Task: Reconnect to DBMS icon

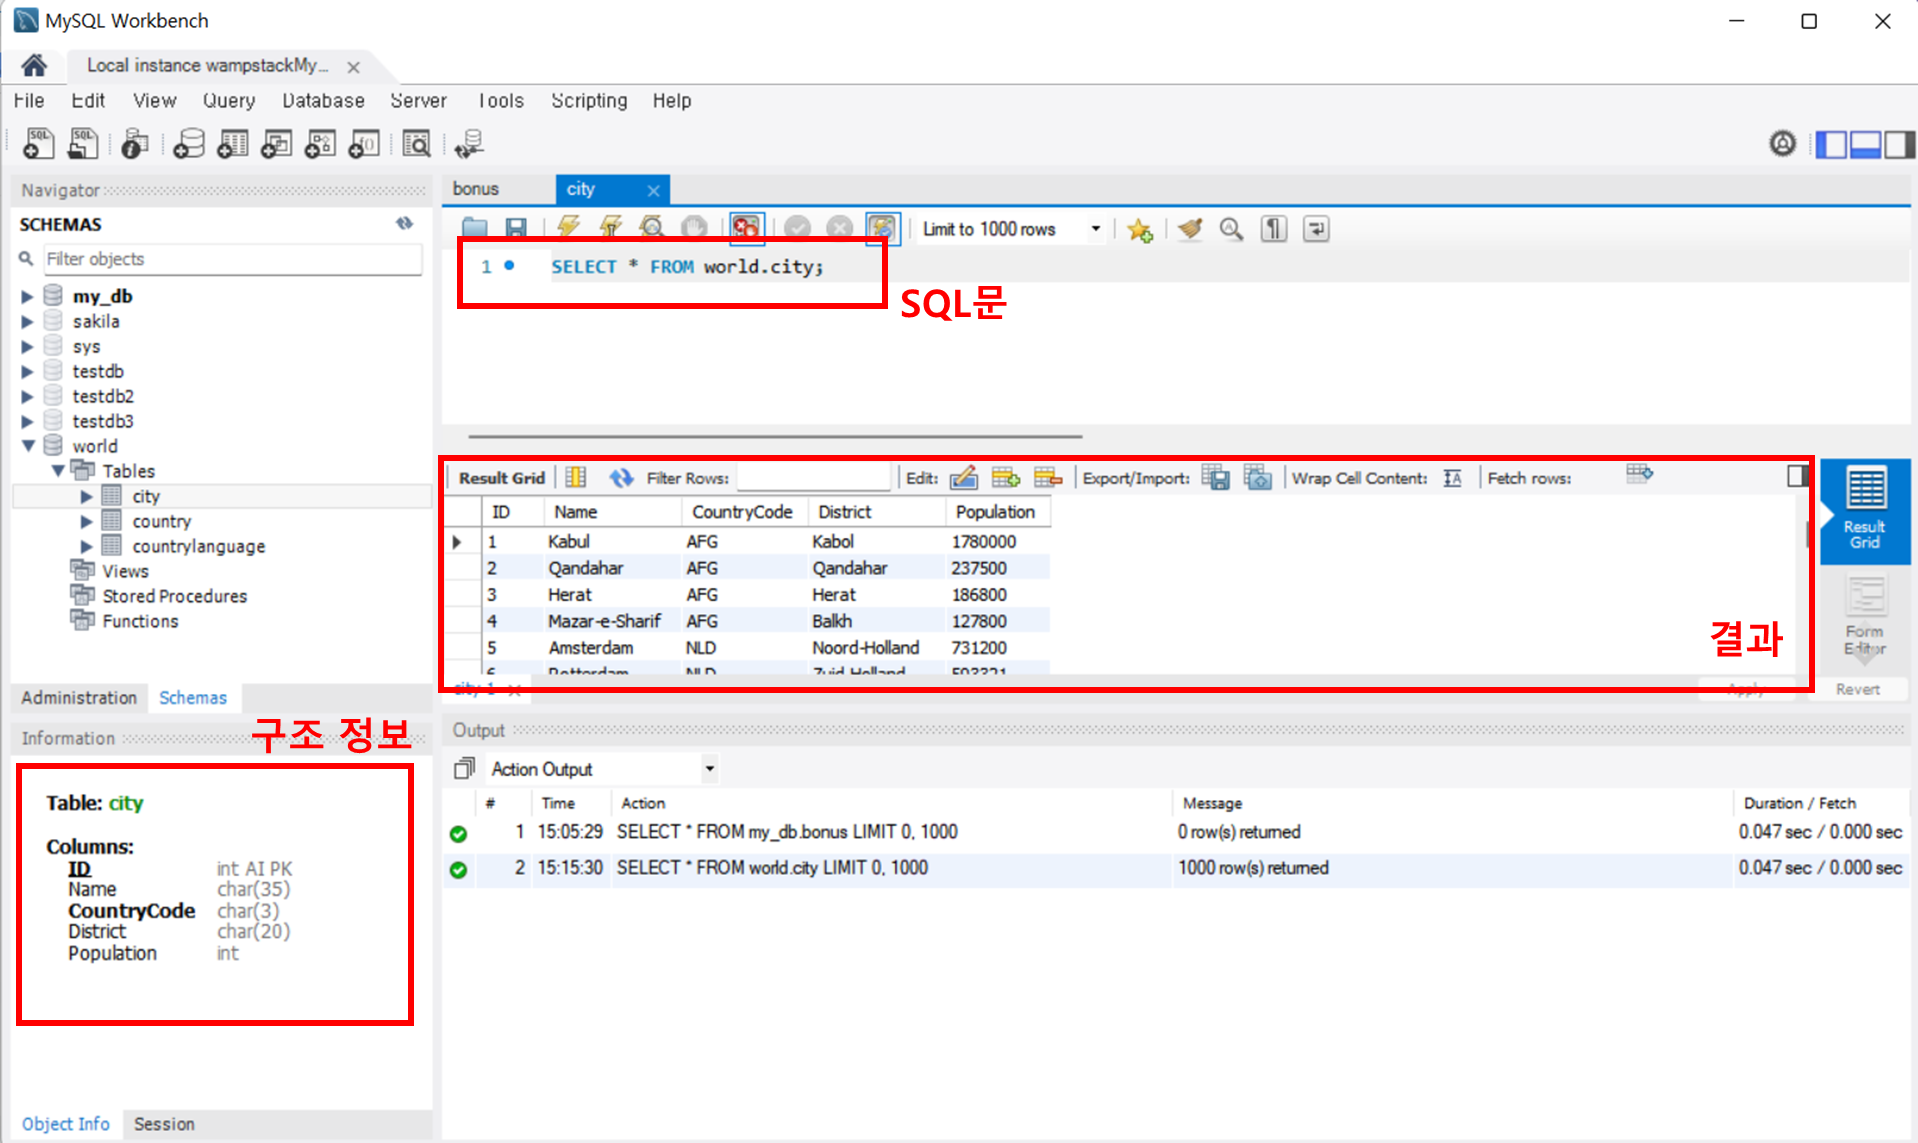Action: [x=468, y=144]
